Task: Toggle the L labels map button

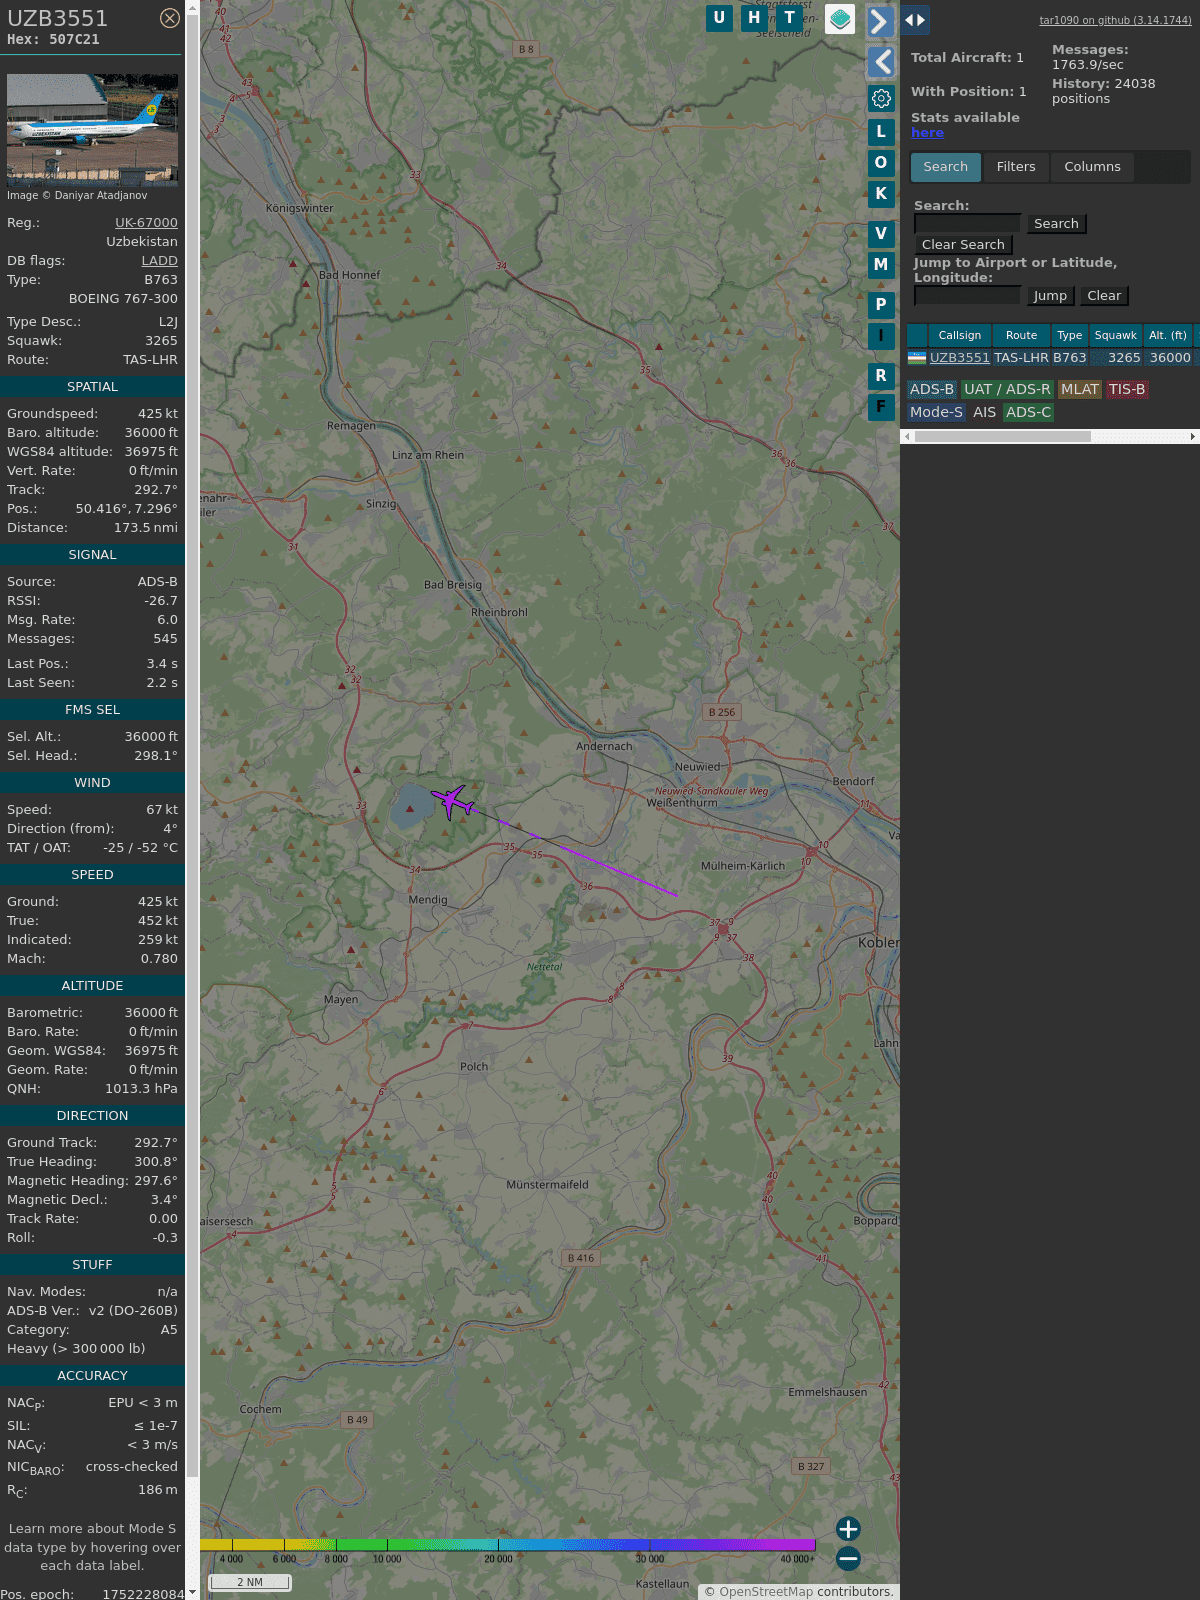Action: (x=881, y=131)
